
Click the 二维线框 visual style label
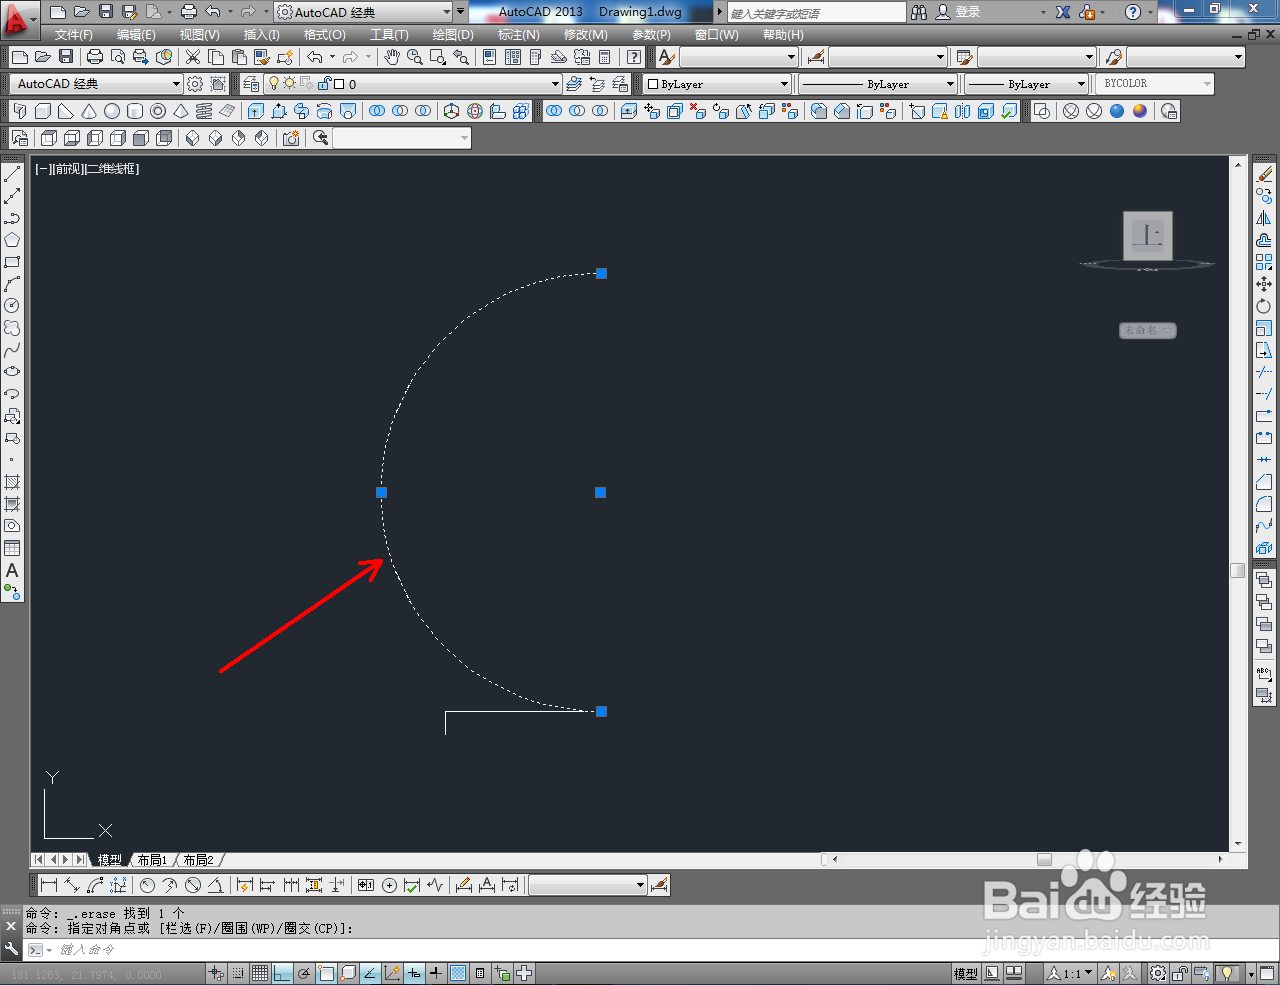click(x=112, y=169)
